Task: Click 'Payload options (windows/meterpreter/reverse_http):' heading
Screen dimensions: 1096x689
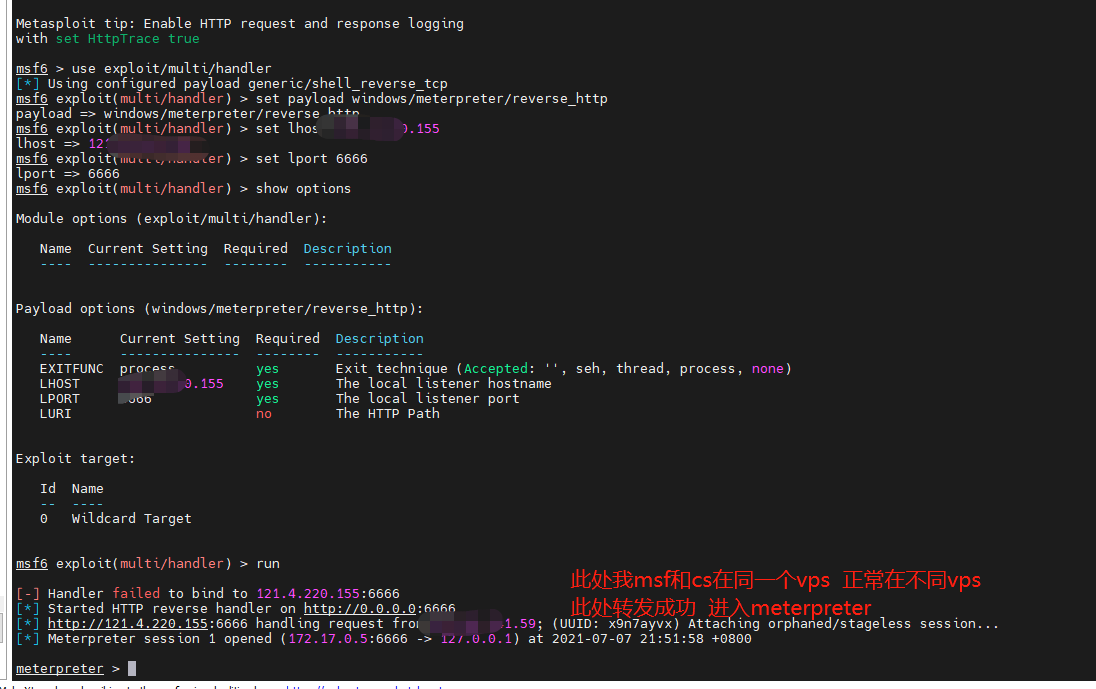Action: [x=219, y=309]
